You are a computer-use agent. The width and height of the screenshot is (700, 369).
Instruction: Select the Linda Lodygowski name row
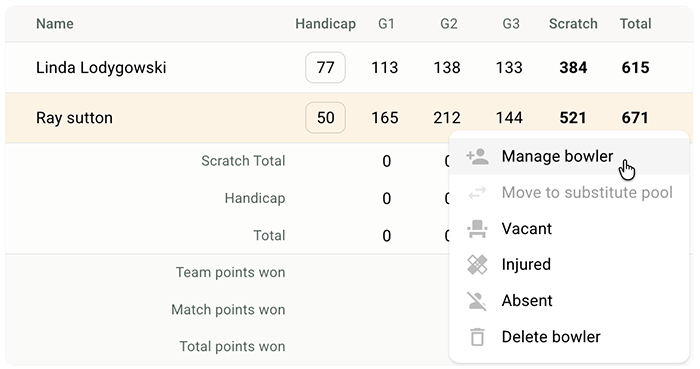[349, 68]
